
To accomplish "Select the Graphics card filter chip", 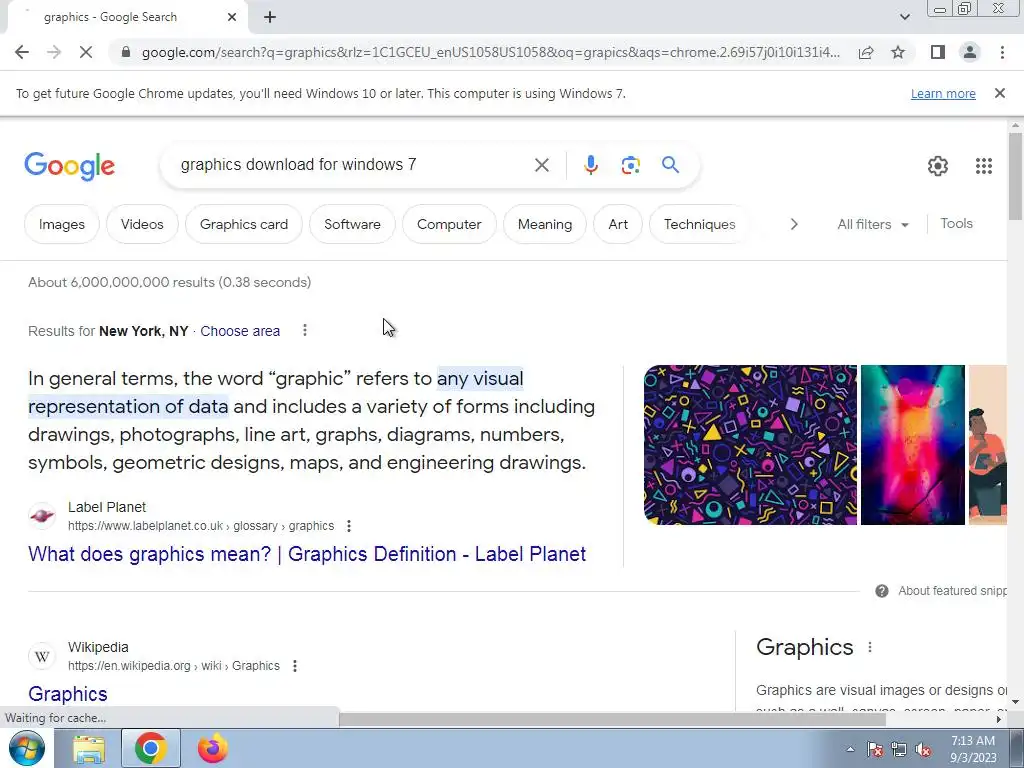I will (x=244, y=224).
